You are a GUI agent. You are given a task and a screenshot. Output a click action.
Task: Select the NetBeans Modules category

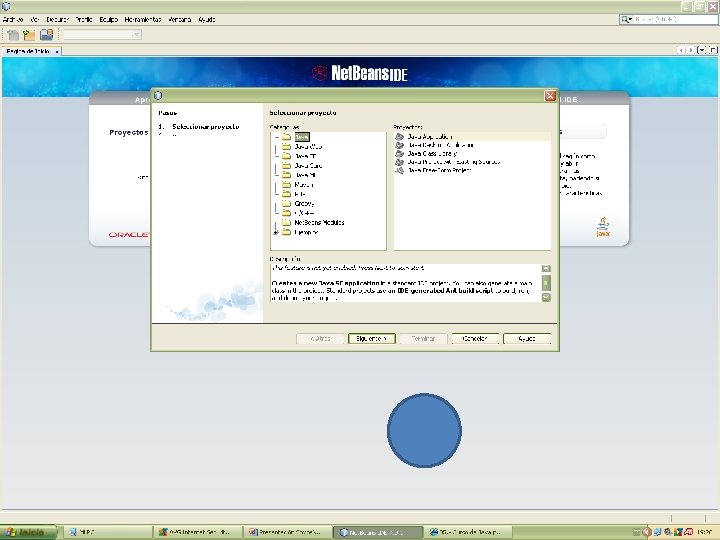point(320,222)
